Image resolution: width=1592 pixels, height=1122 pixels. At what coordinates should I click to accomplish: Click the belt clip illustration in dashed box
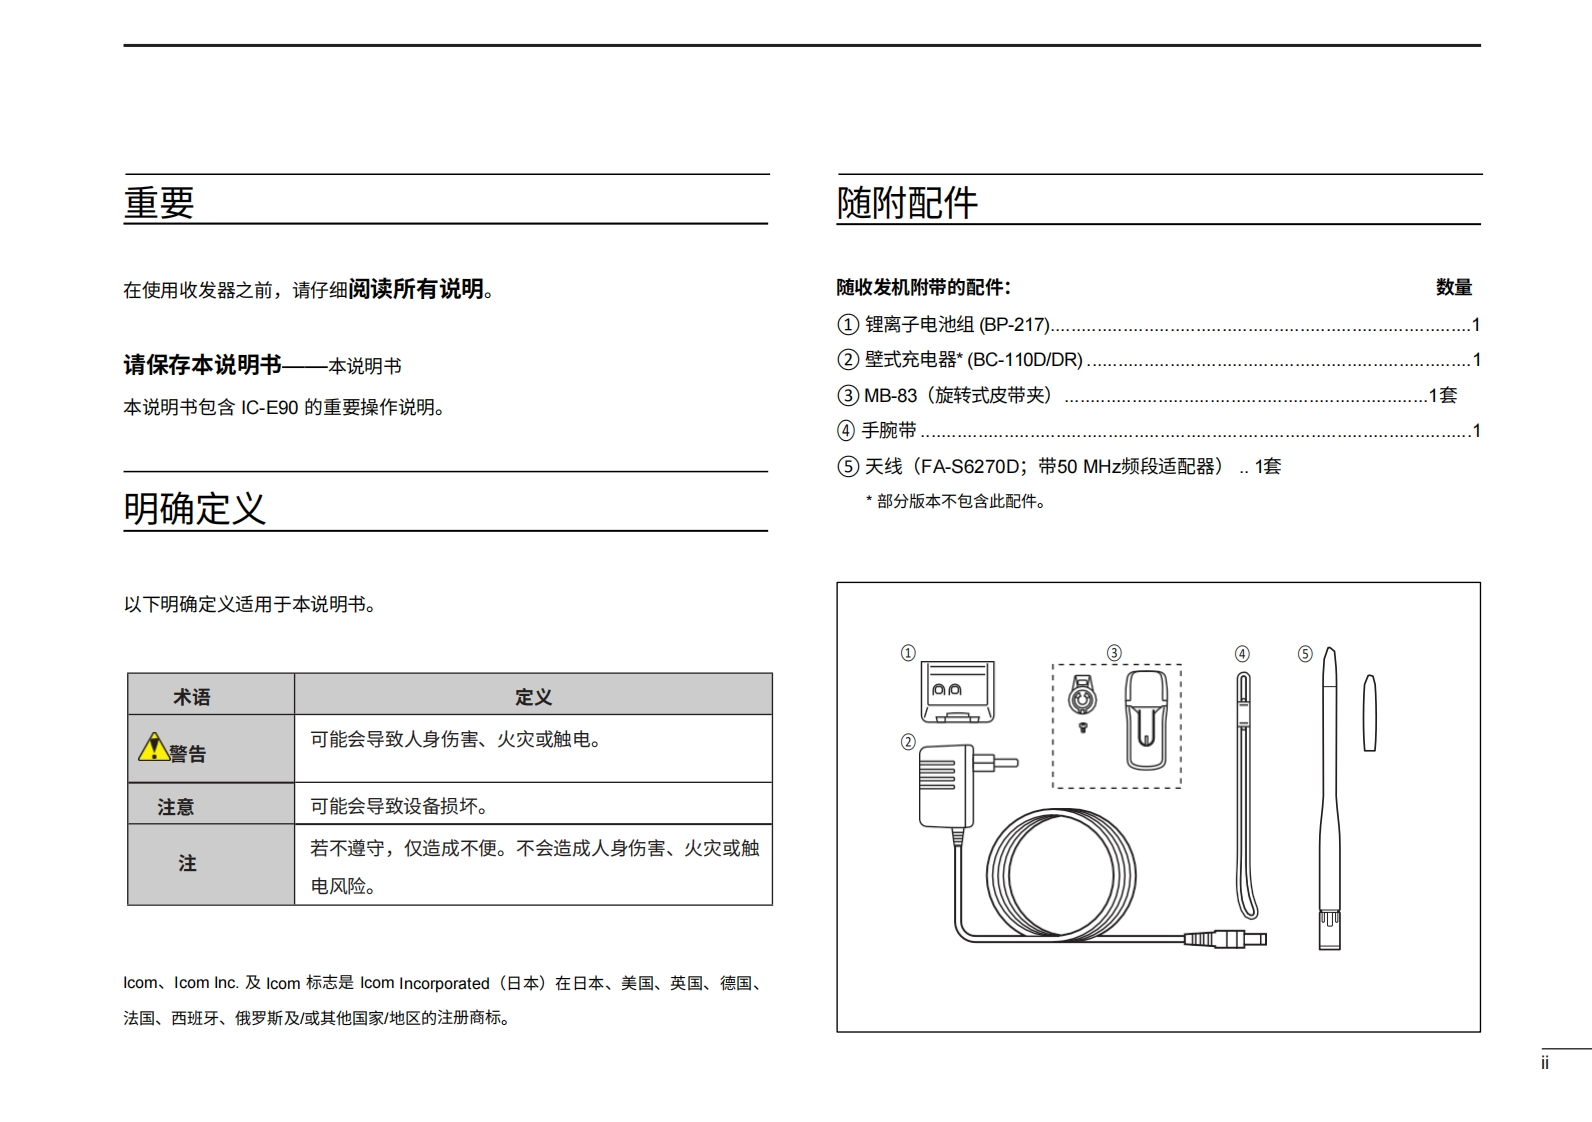1146,719
